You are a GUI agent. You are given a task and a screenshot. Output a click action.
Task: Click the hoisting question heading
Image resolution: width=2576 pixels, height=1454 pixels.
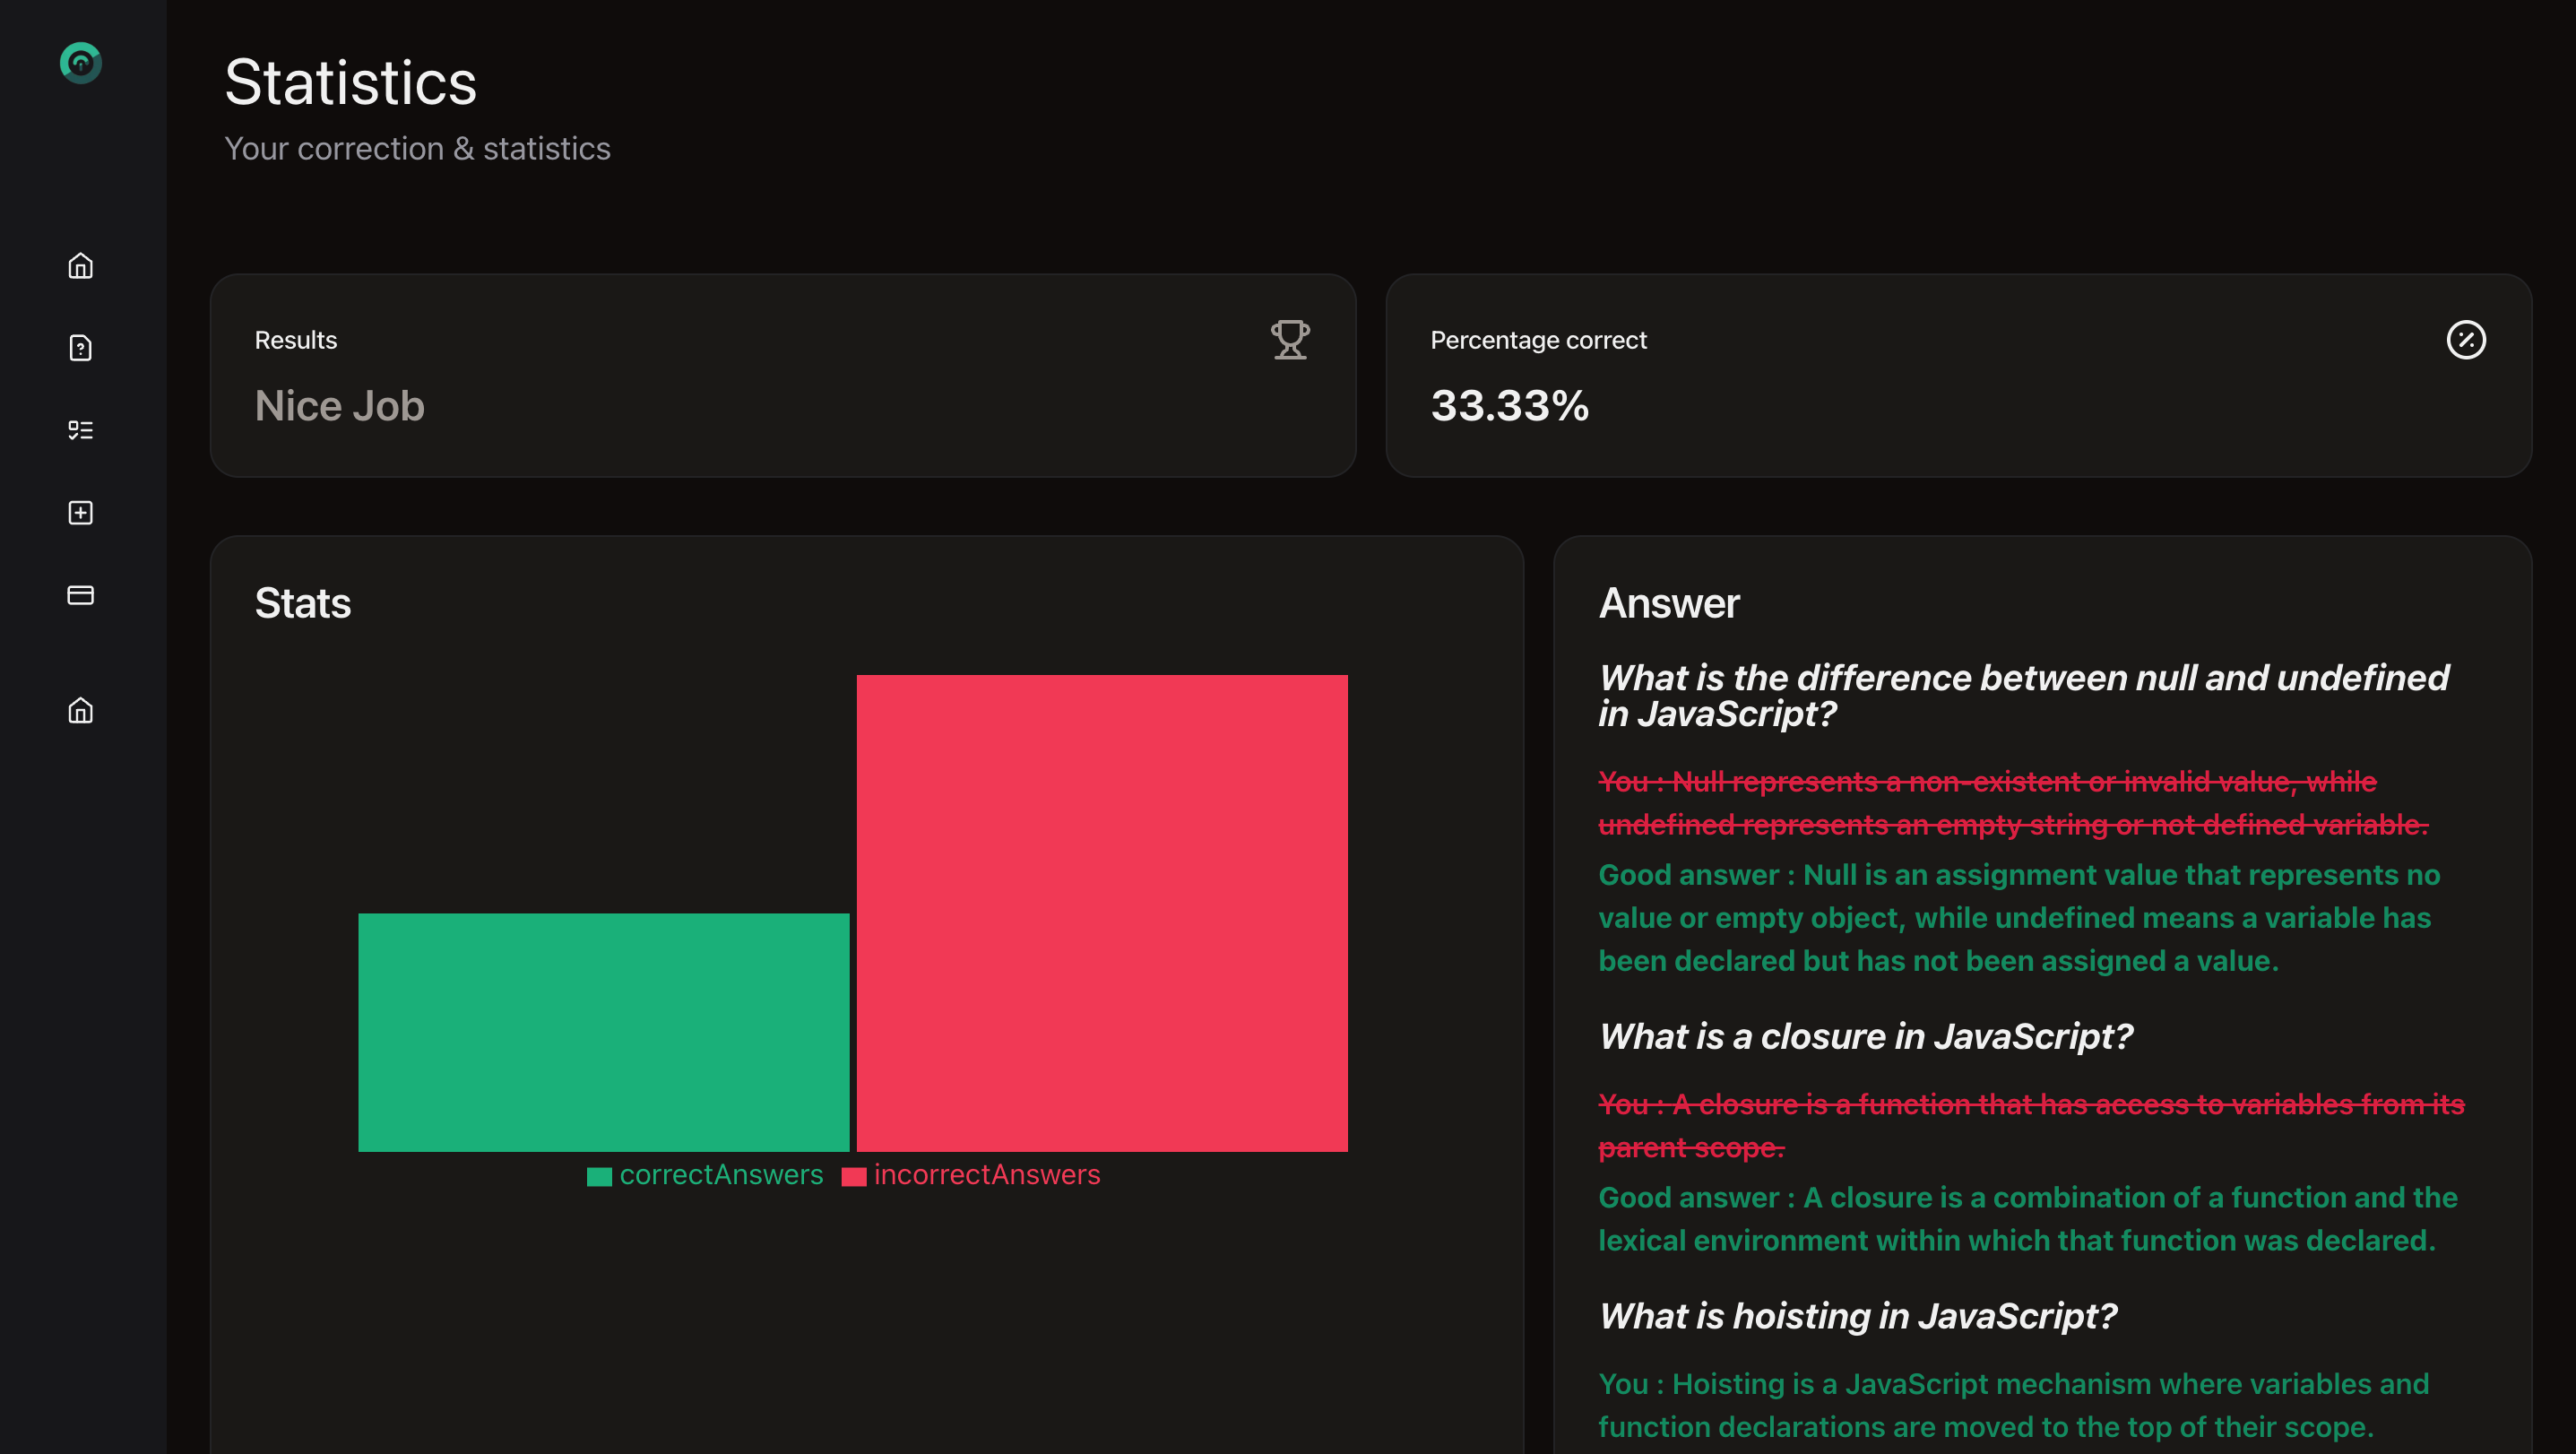coord(1857,1316)
